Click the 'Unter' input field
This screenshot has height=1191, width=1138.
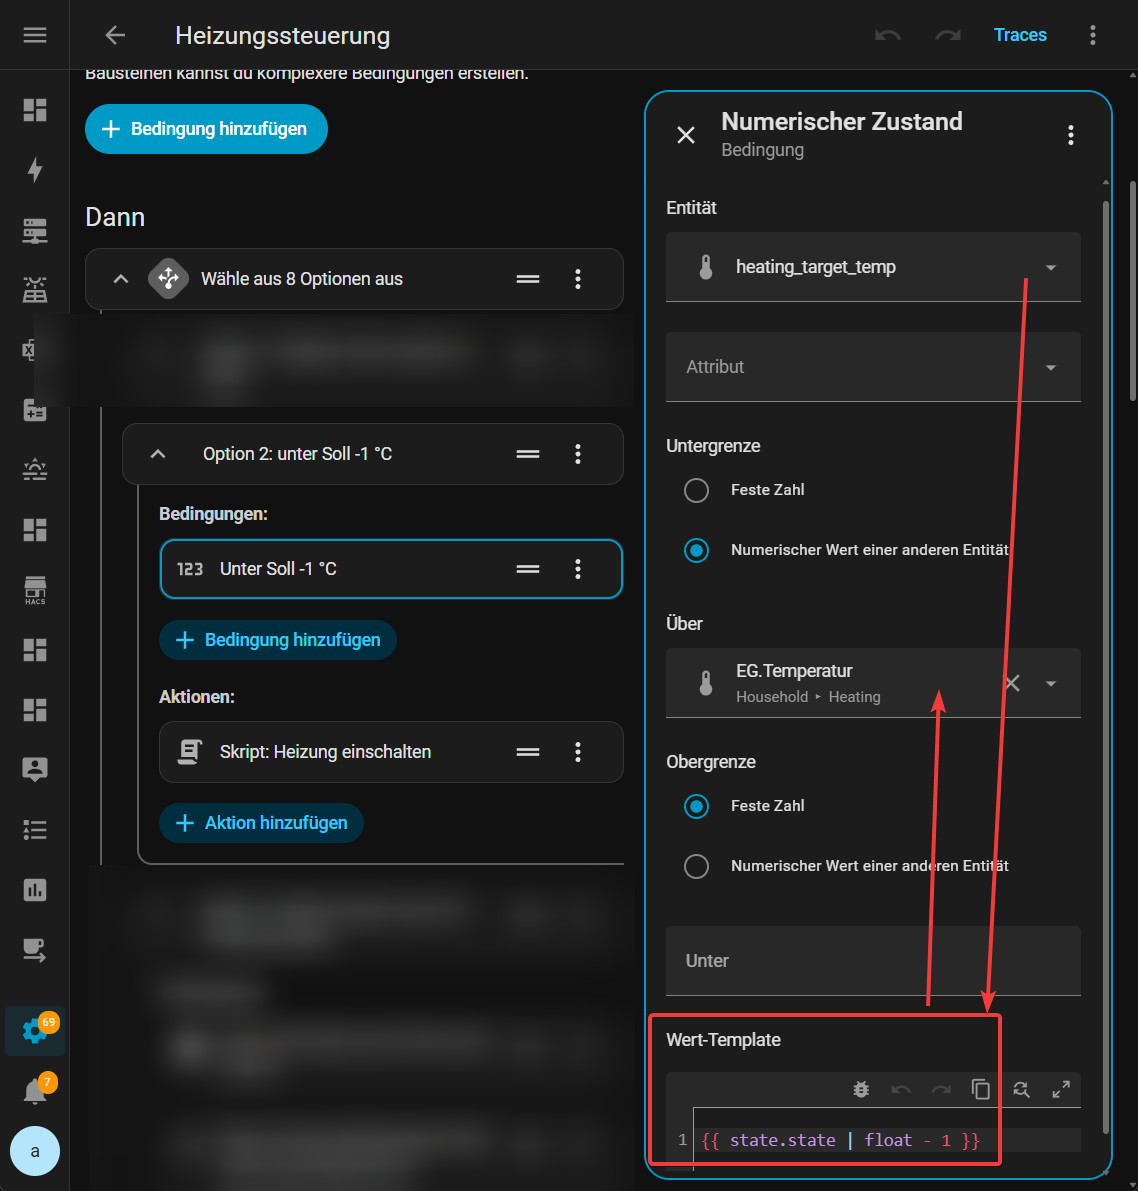pyautogui.click(x=872, y=961)
